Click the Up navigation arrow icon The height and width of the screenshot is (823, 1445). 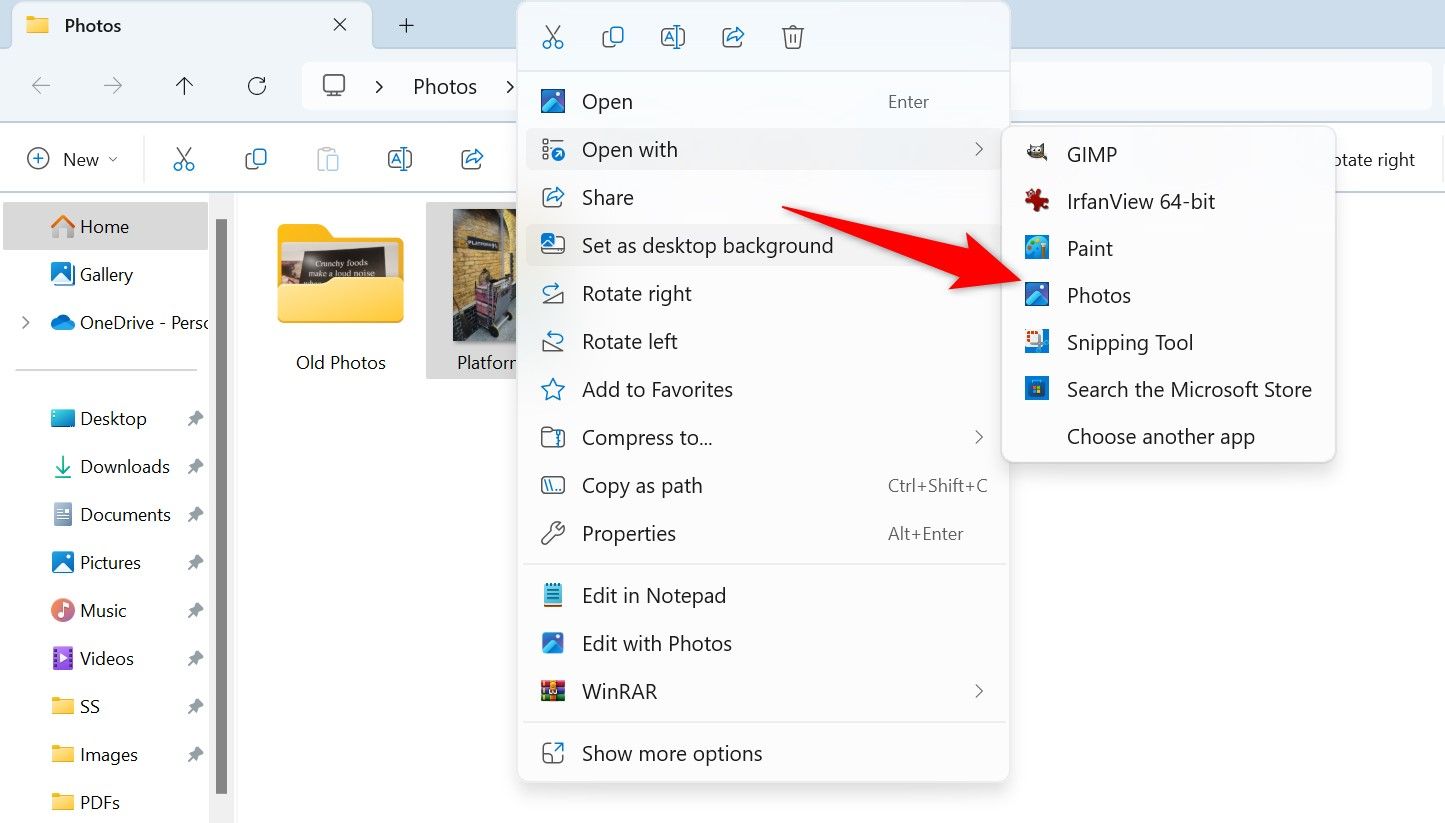(x=184, y=86)
